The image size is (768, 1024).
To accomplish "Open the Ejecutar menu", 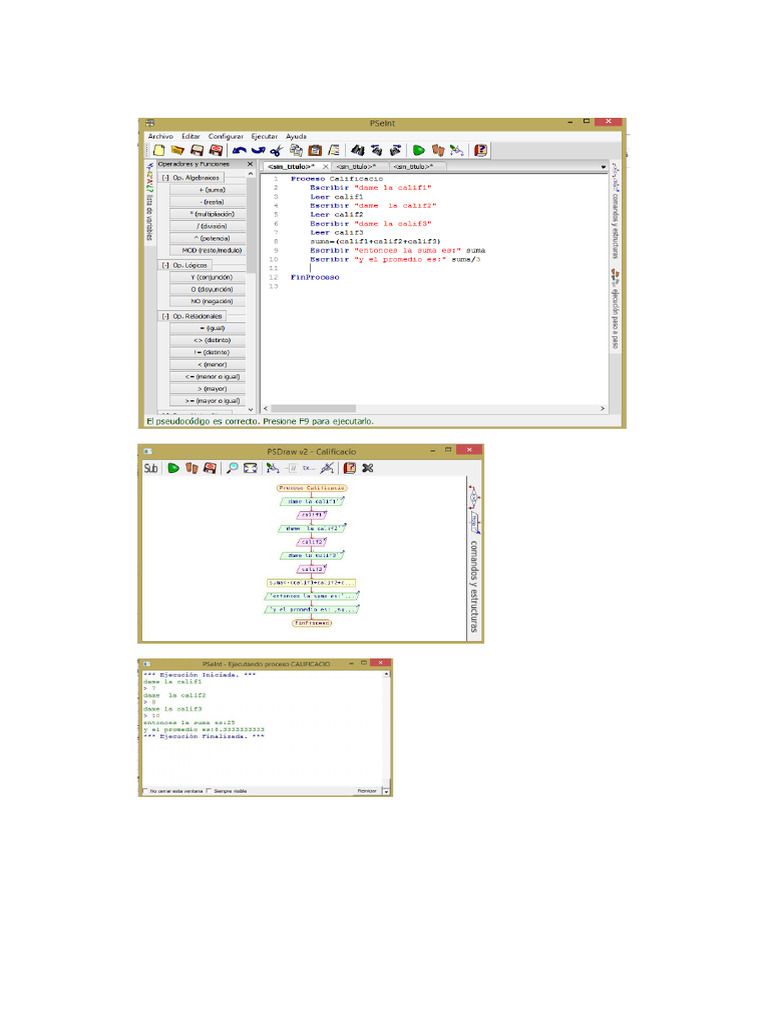I will (264, 136).
